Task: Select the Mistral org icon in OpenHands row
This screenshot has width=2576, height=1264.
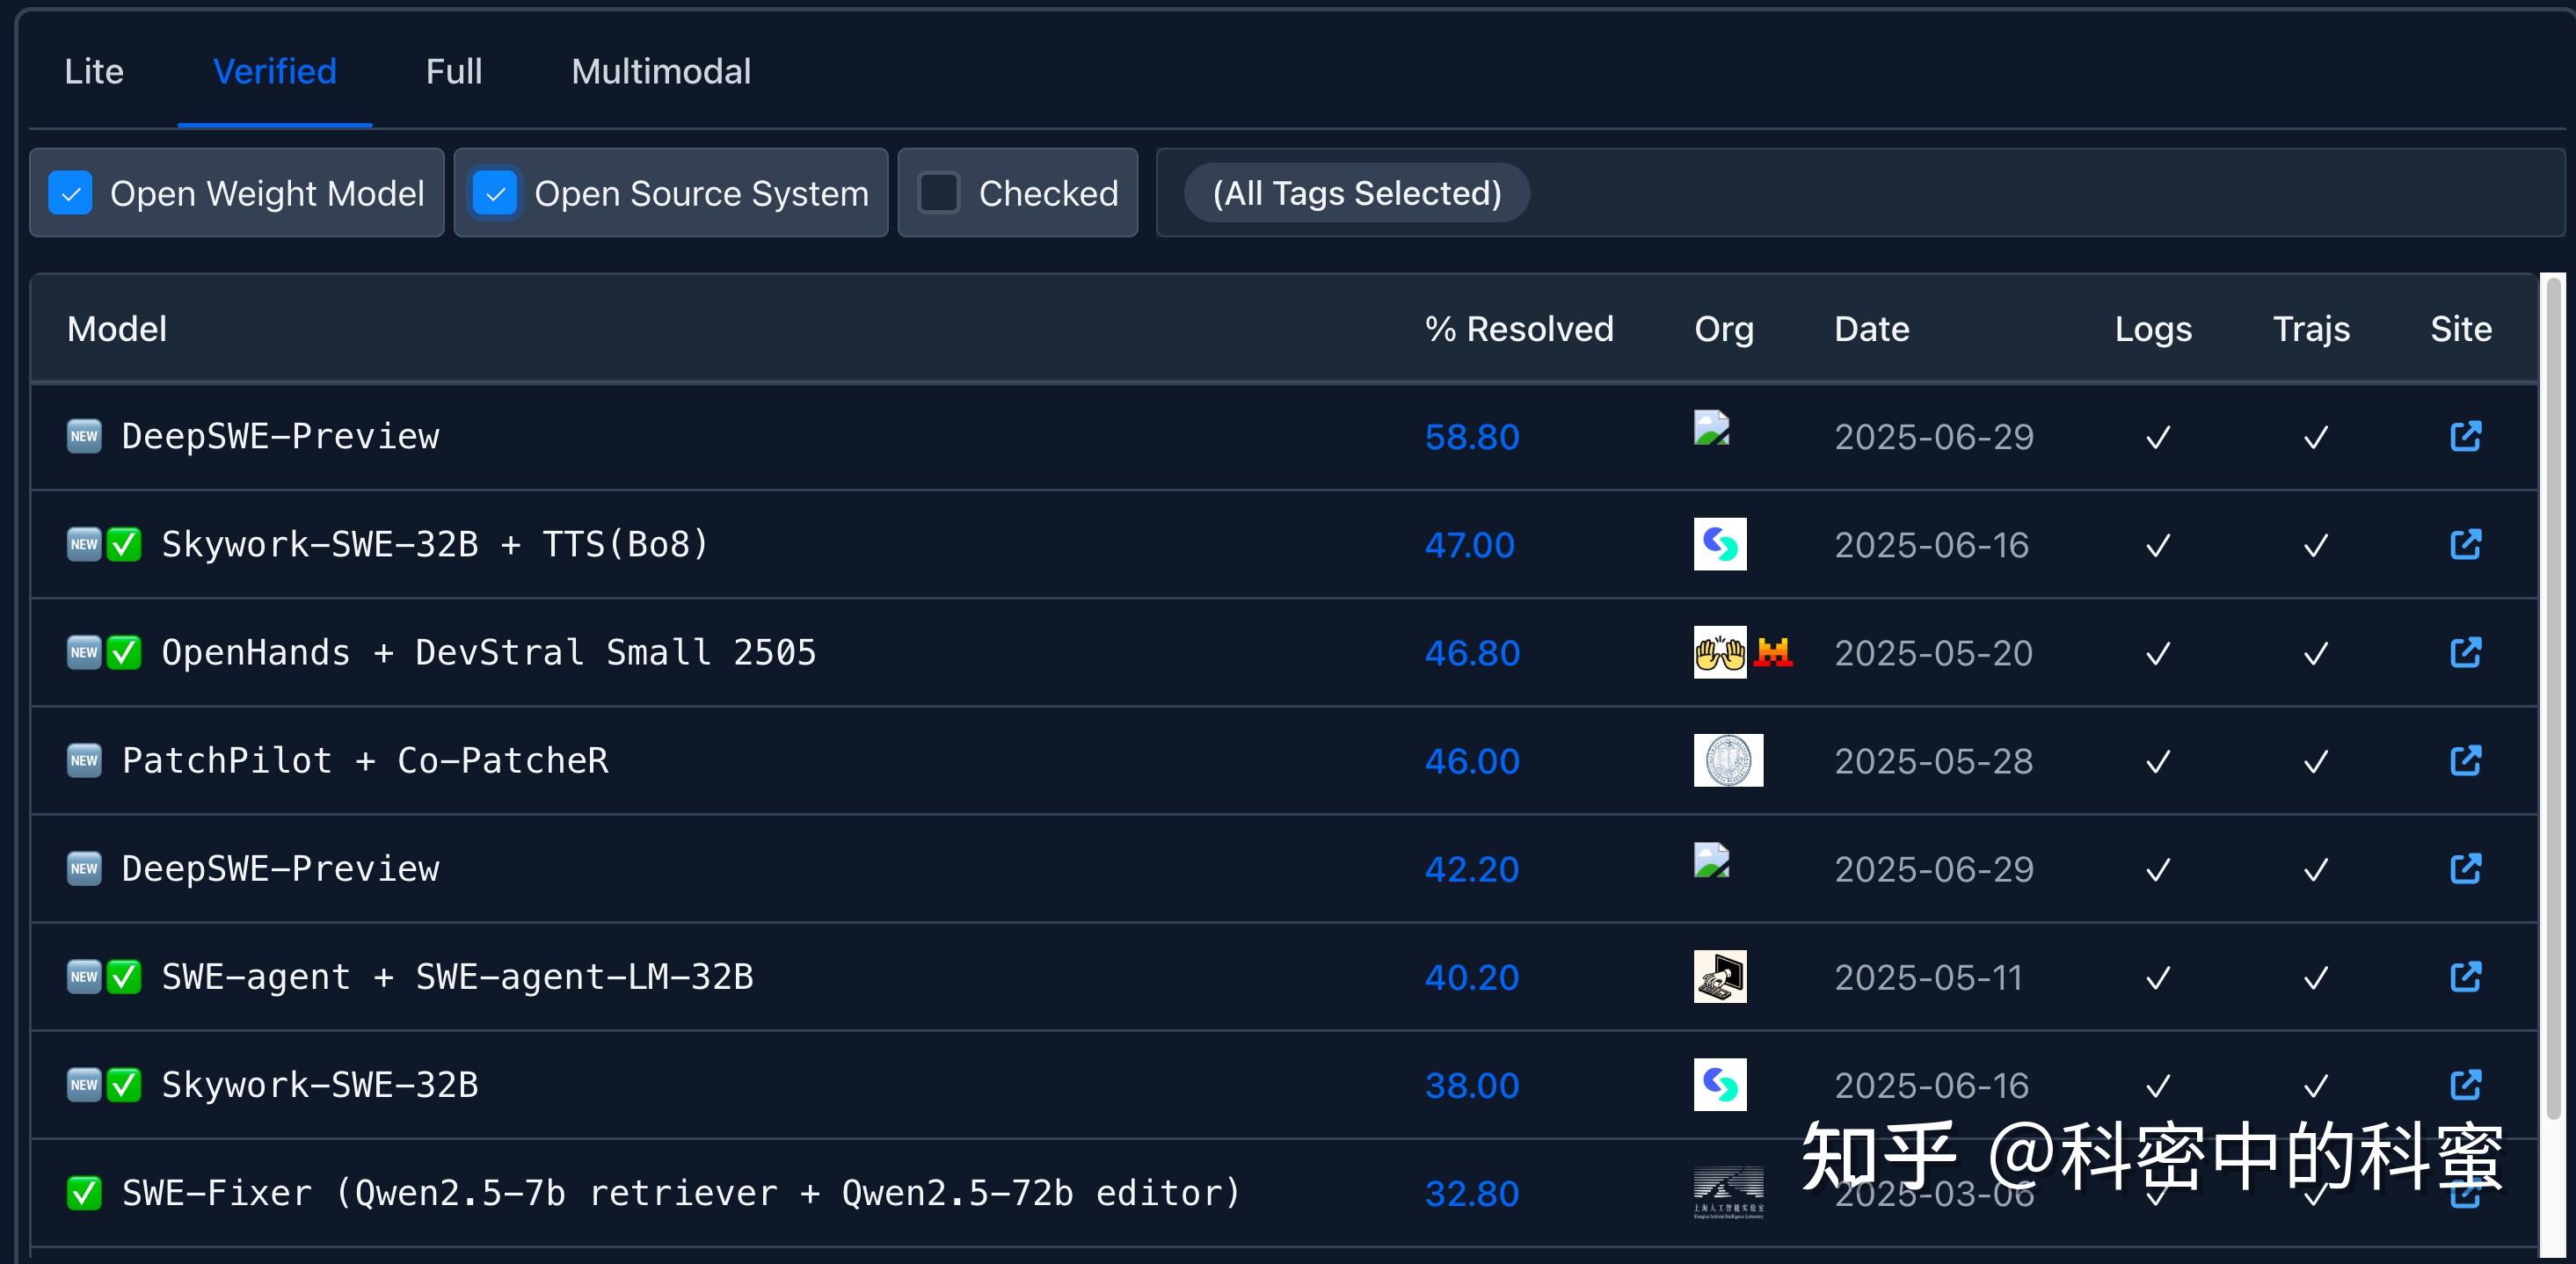Action: 1772,652
